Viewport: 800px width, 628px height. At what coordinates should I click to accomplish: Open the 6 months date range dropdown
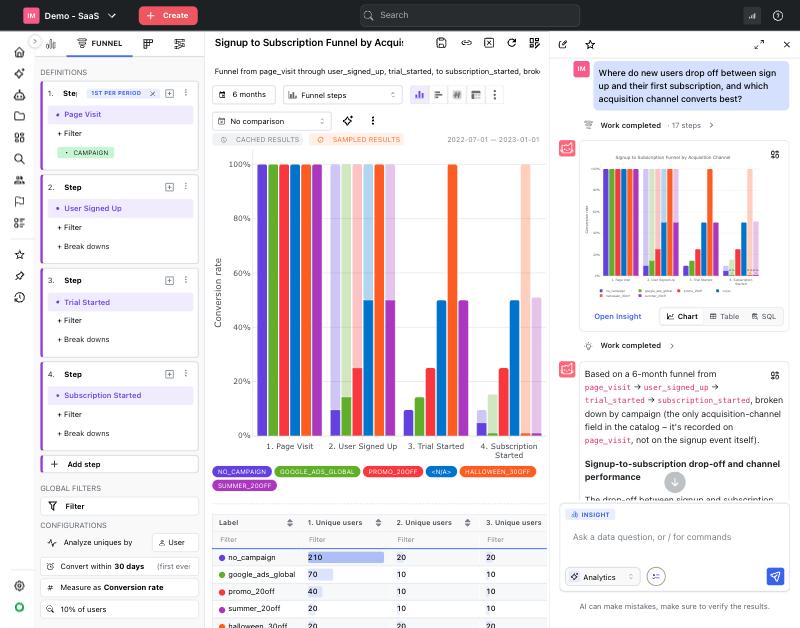point(244,95)
